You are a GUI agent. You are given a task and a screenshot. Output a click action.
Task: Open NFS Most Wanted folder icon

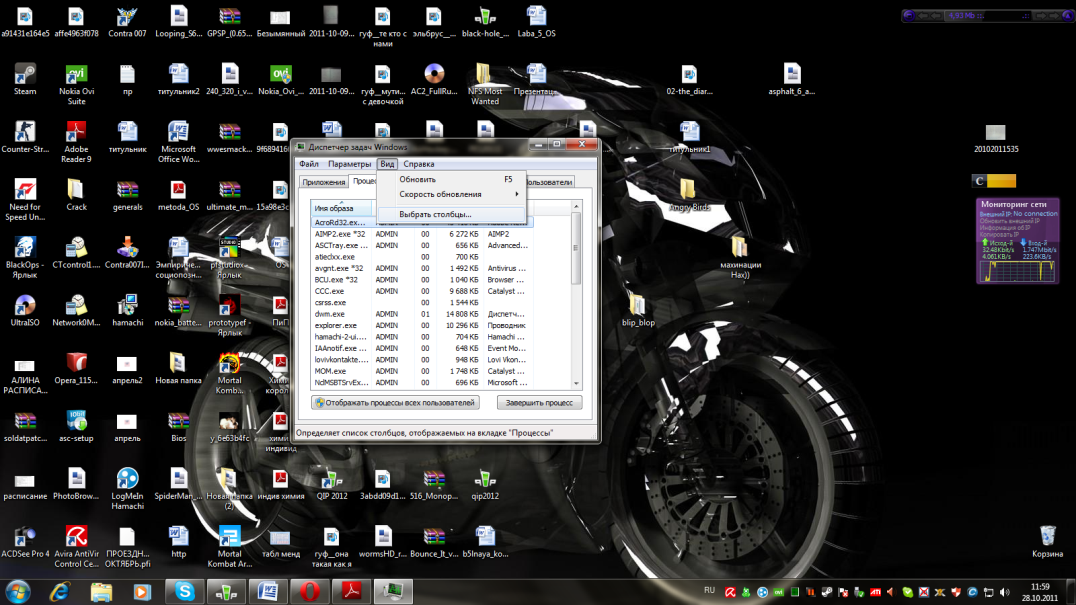click(484, 84)
